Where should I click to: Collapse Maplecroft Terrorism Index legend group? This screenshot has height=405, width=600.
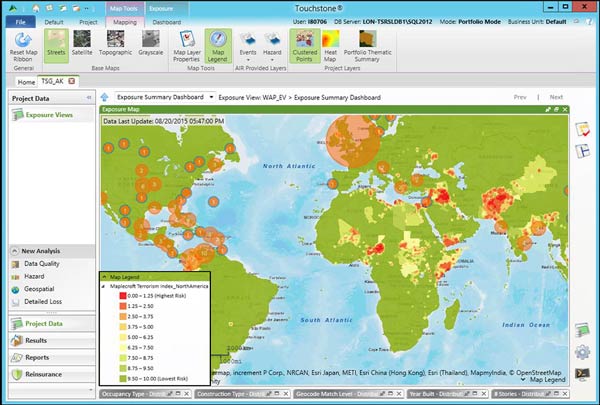(103, 286)
